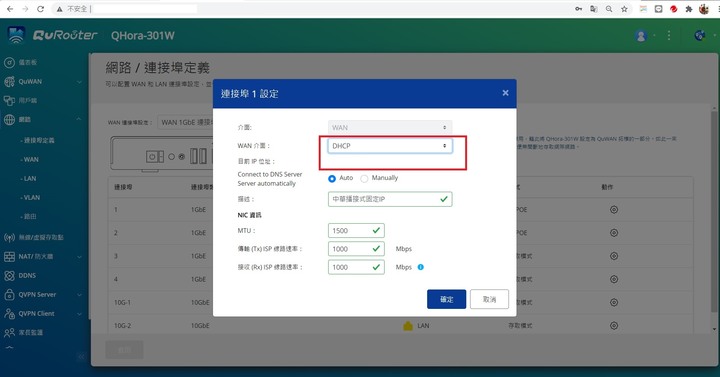Collapse the sidebar with double-arrow icon
Viewport: 720px width, 377px height.
pos(81,357)
